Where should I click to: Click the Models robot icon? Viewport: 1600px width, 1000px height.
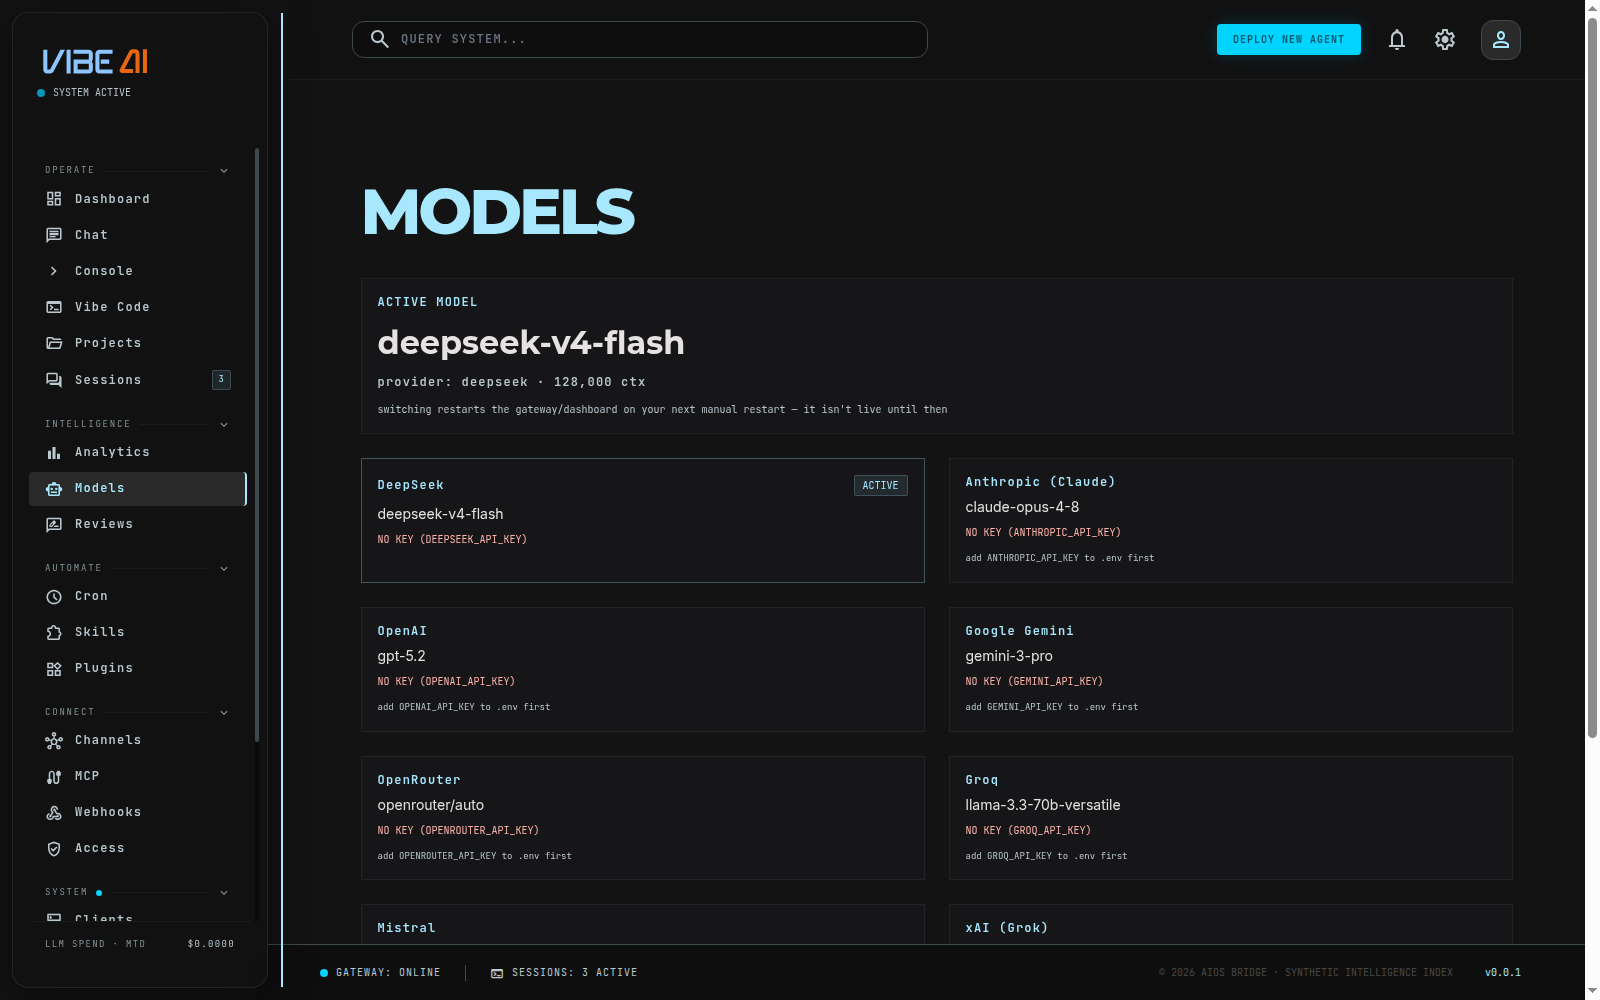(x=54, y=488)
